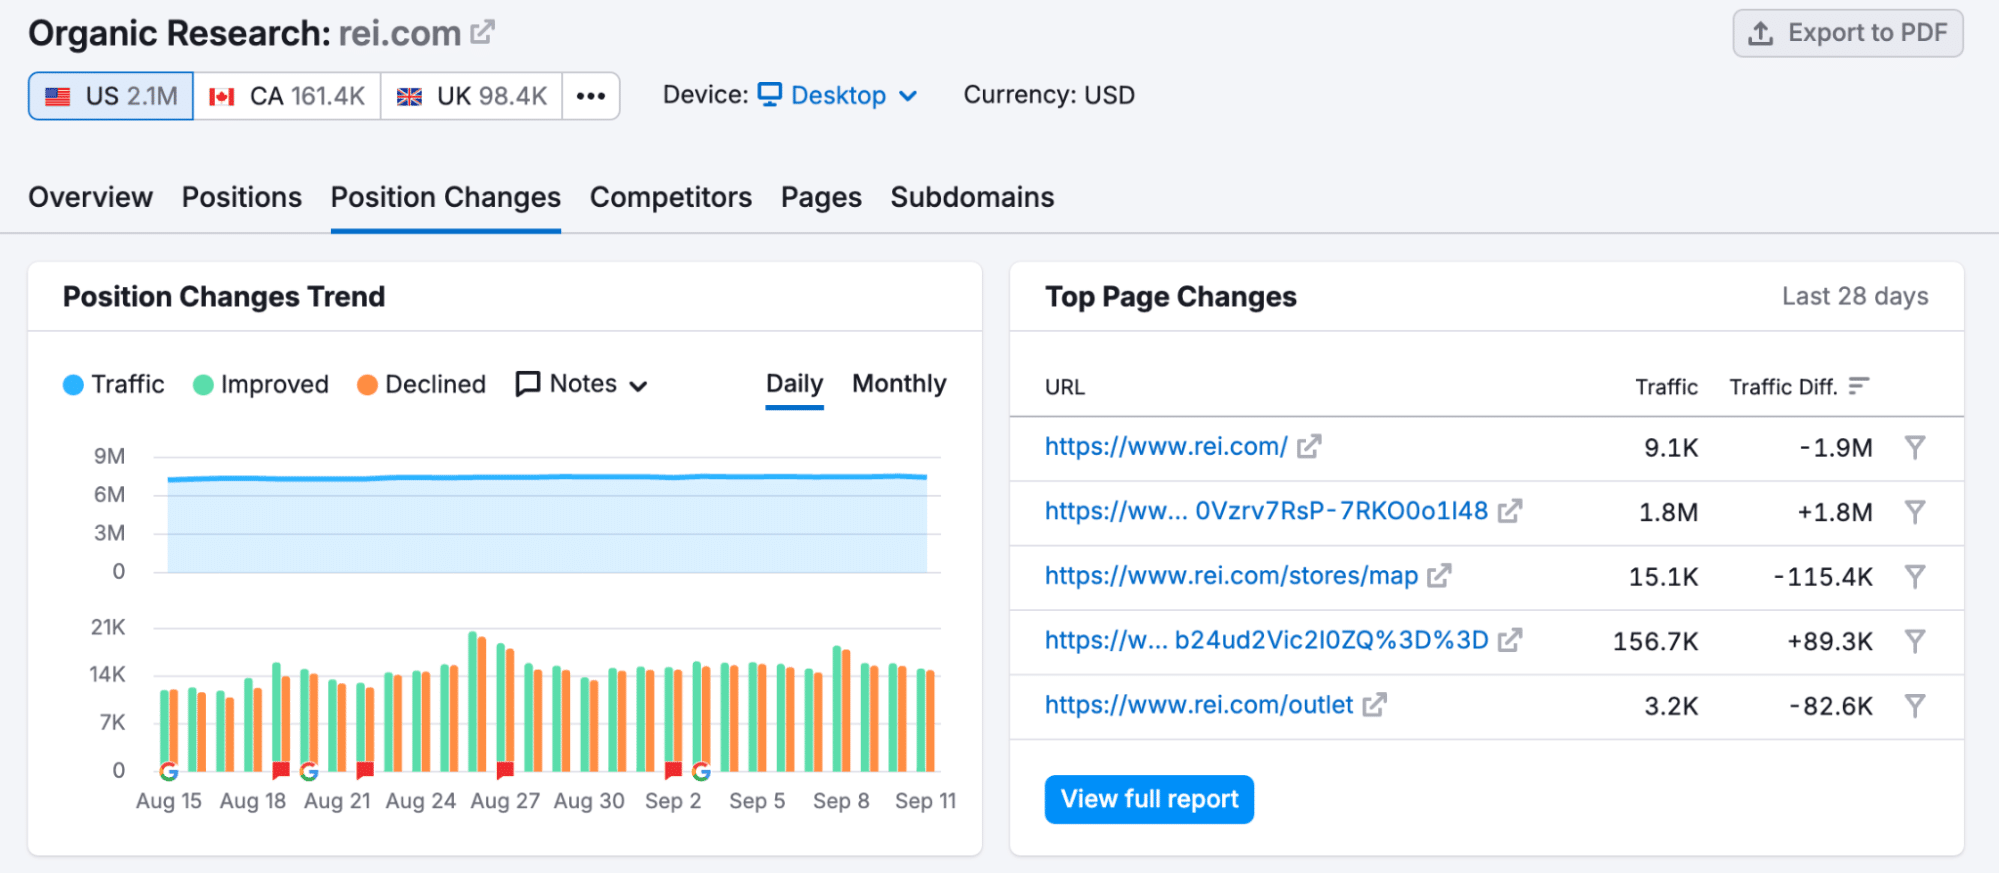The image size is (1999, 873).
Task: Click the View full report button
Action: [x=1149, y=799]
